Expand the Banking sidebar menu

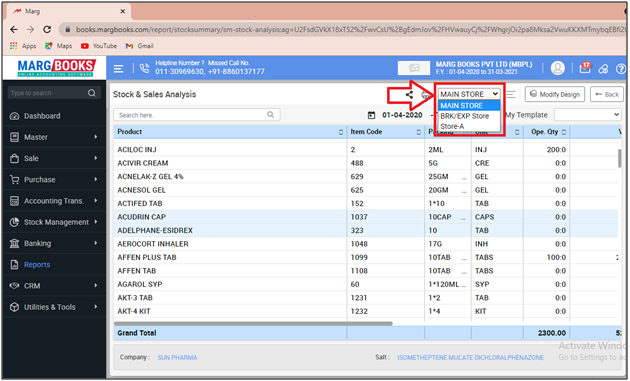[x=54, y=244]
